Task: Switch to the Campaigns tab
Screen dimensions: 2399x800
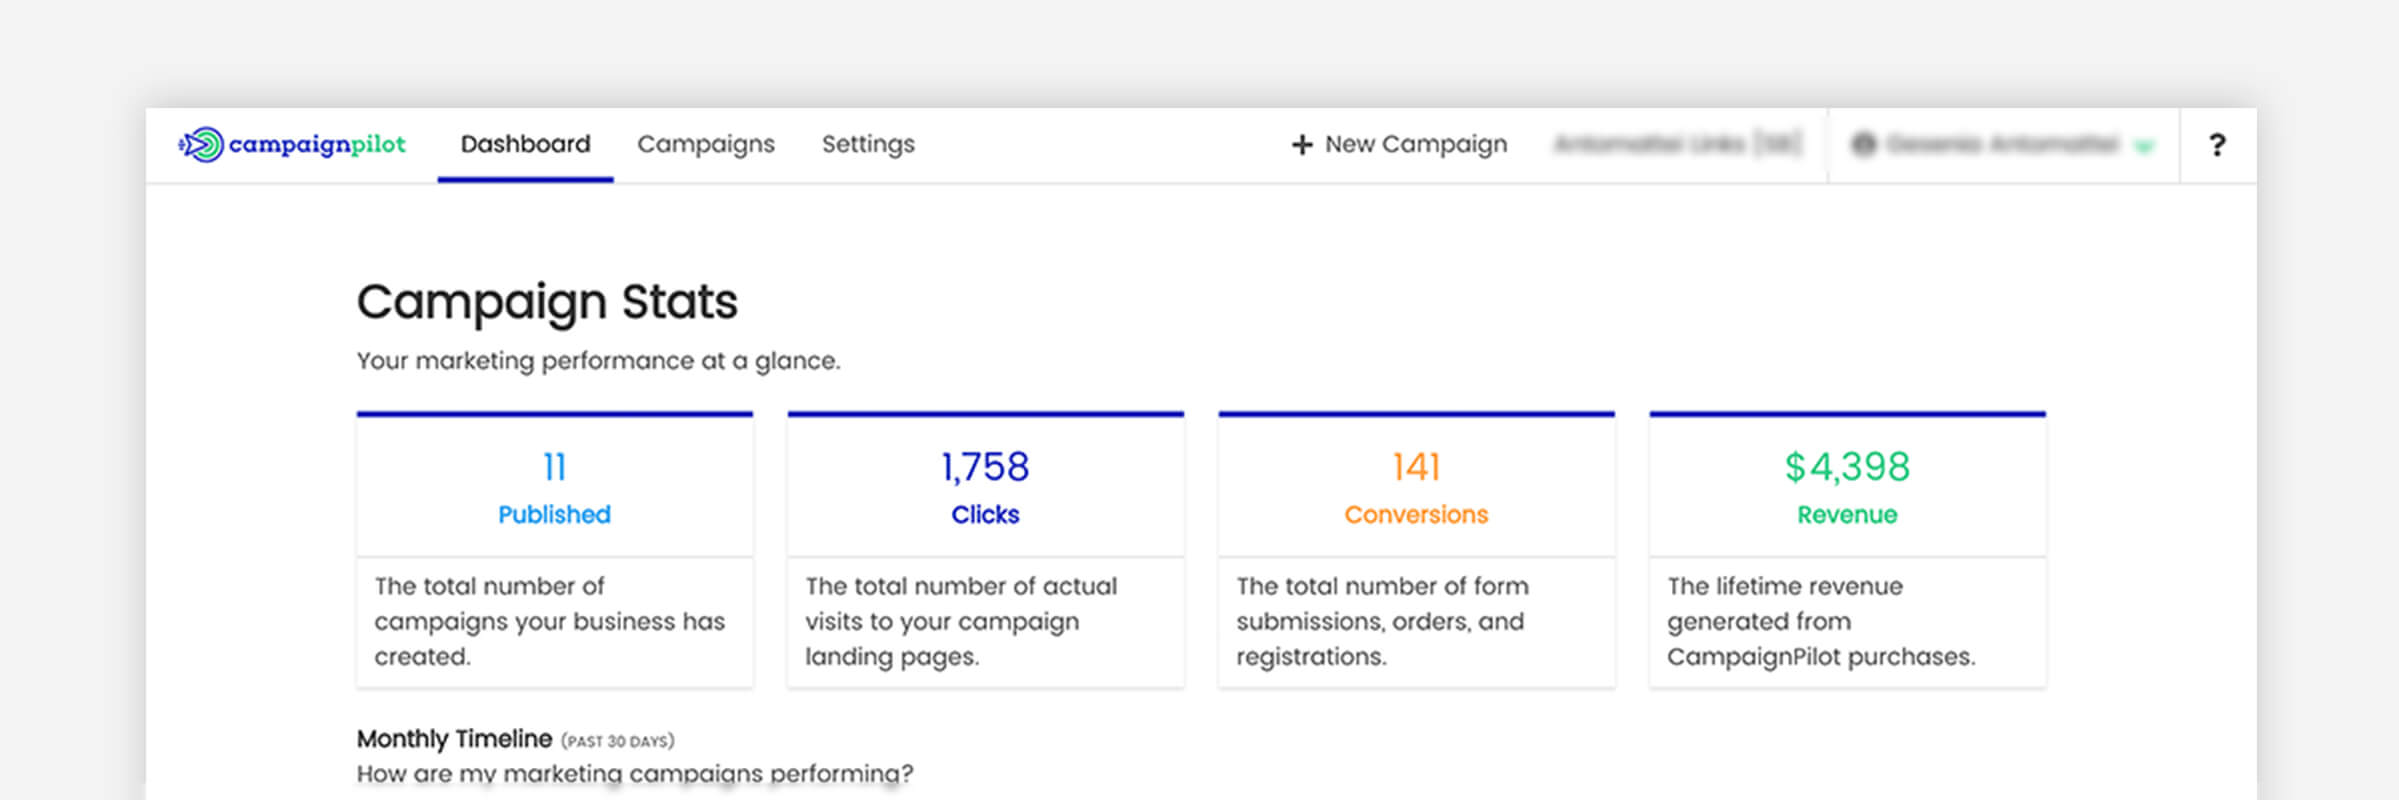Action: point(706,145)
